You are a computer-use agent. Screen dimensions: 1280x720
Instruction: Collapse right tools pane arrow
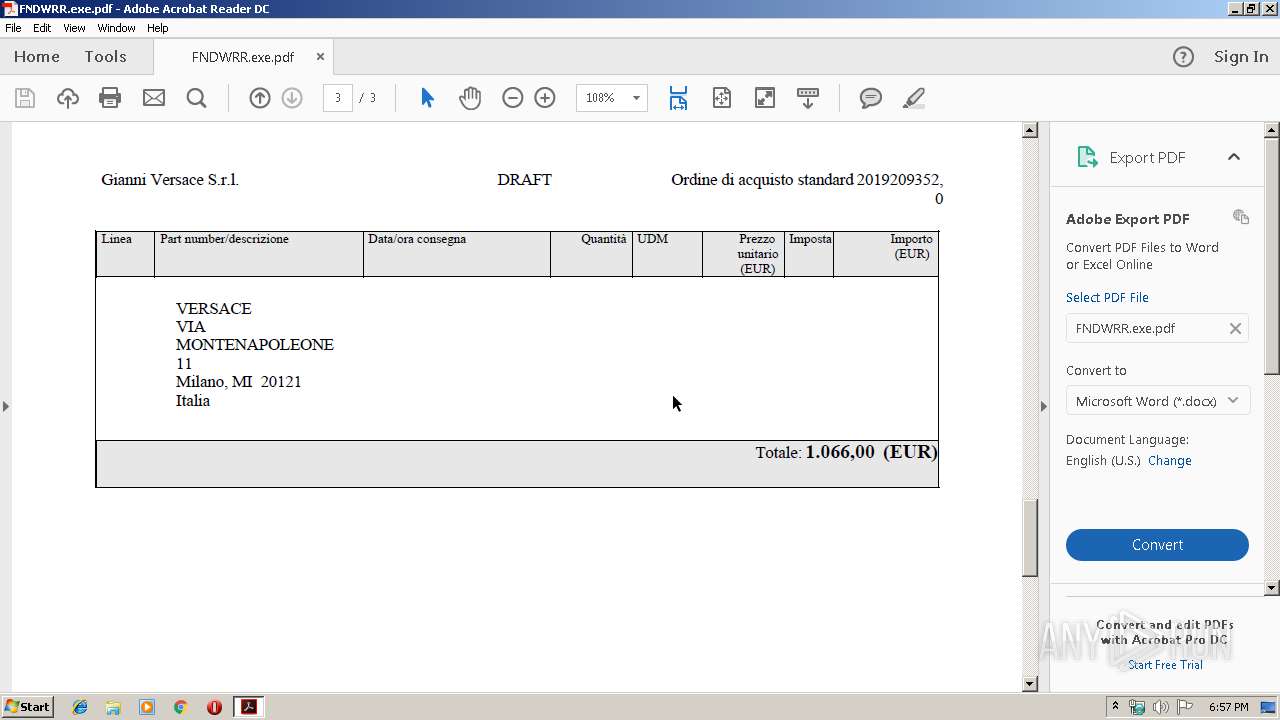pyautogui.click(x=1044, y=406)
